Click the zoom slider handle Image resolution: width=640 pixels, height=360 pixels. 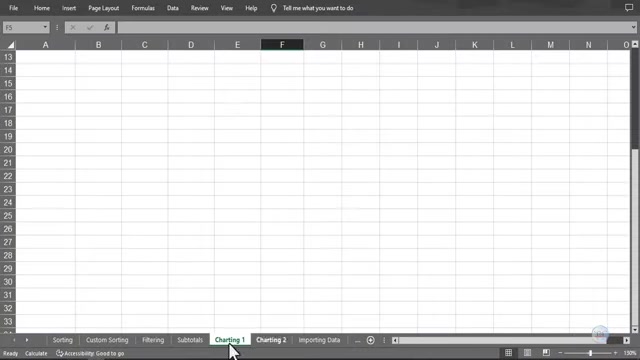590,353
